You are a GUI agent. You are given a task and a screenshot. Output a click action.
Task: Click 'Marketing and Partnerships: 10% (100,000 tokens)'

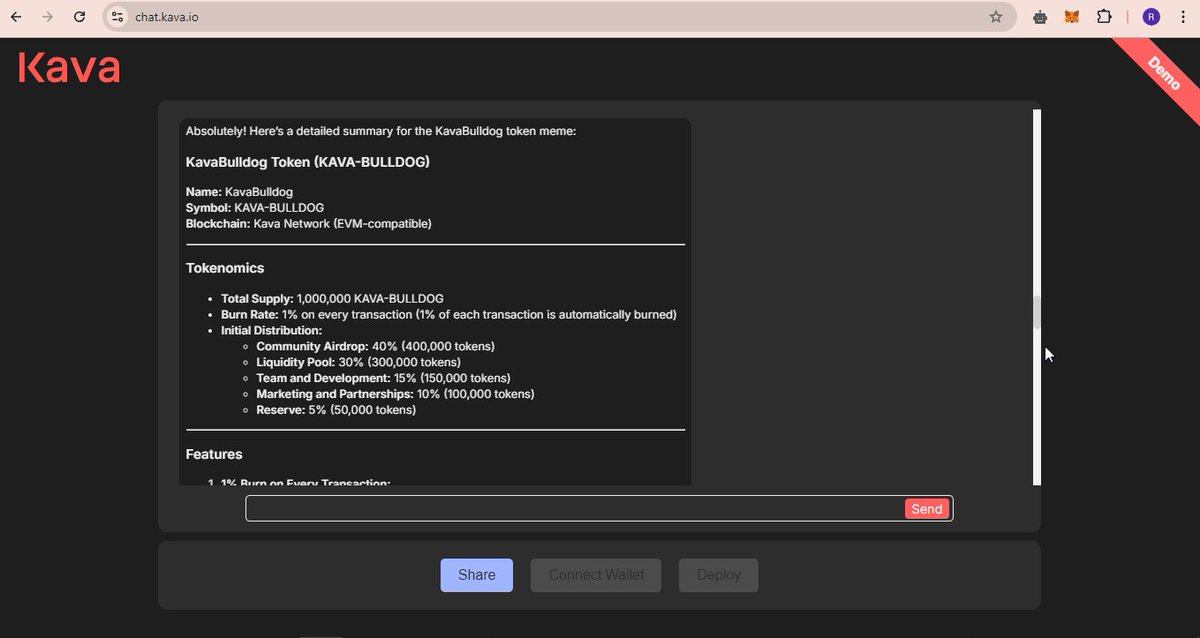click(395, 394)
